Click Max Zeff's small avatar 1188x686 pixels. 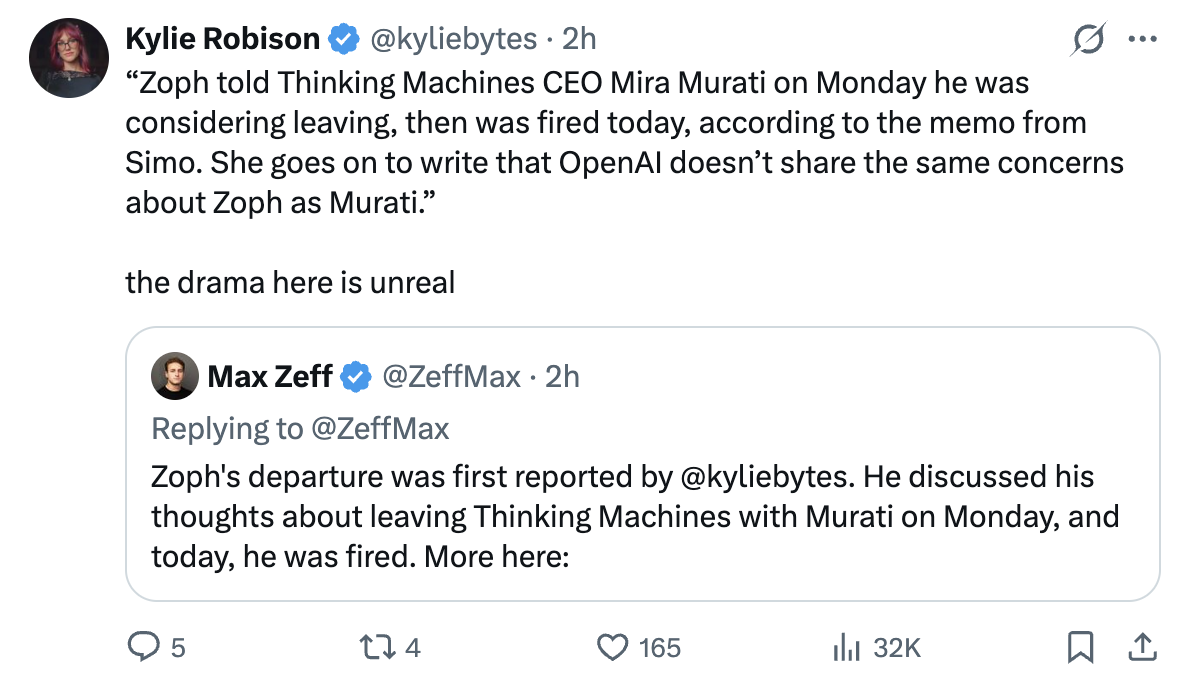point(173,377)
